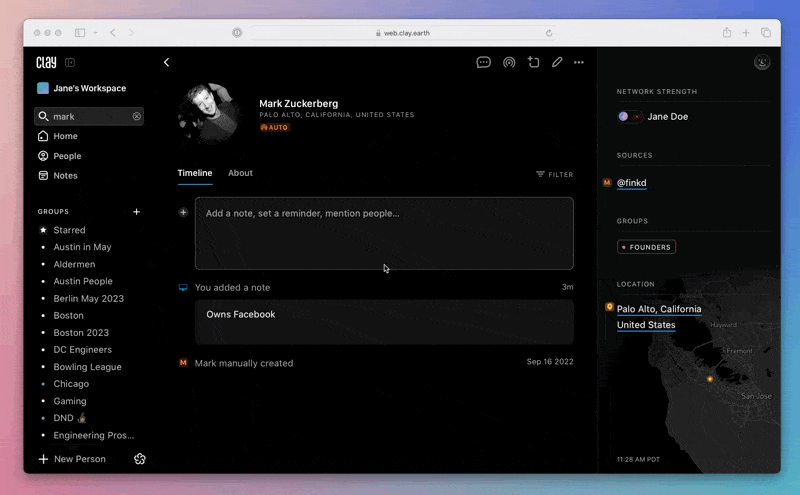
Task: Open the Bowling League group
Action: [87, 367]
